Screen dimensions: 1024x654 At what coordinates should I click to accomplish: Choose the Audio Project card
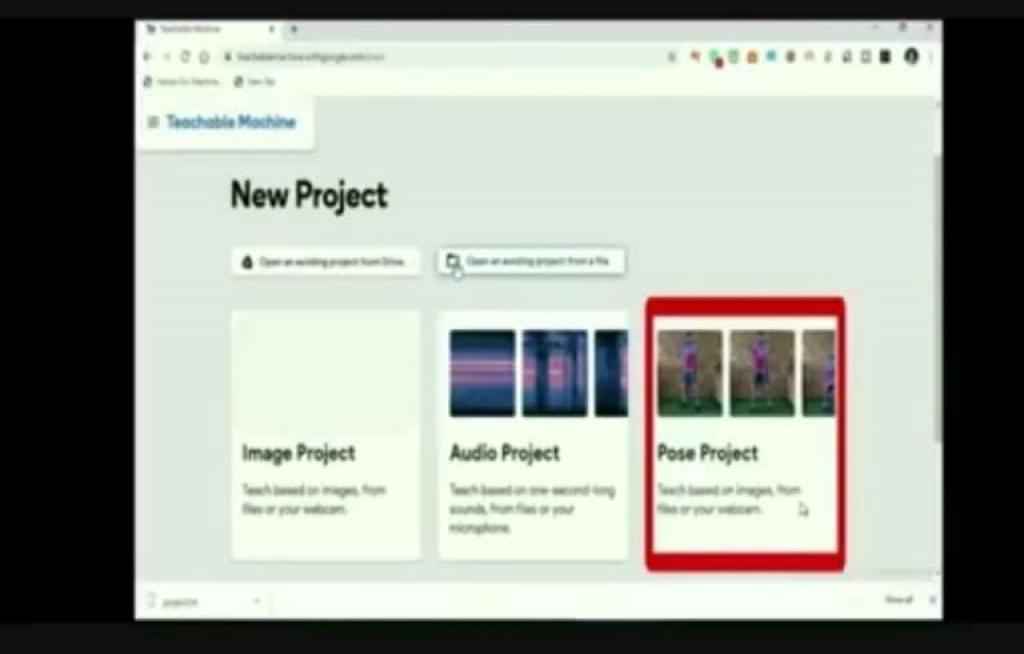(x=533, y=435)
